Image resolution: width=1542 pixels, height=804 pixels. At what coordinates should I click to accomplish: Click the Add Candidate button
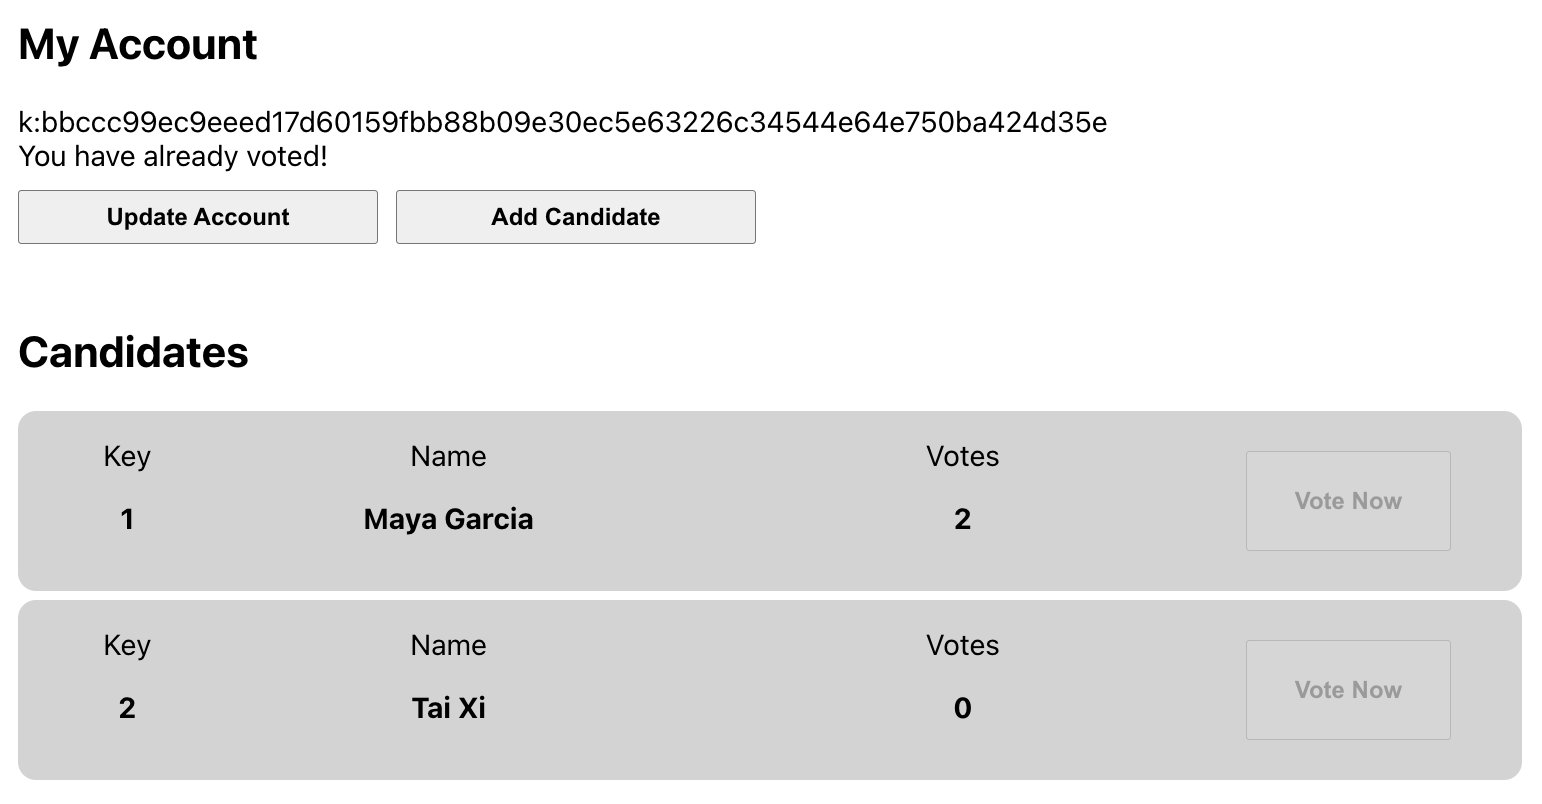coord(575,216)
